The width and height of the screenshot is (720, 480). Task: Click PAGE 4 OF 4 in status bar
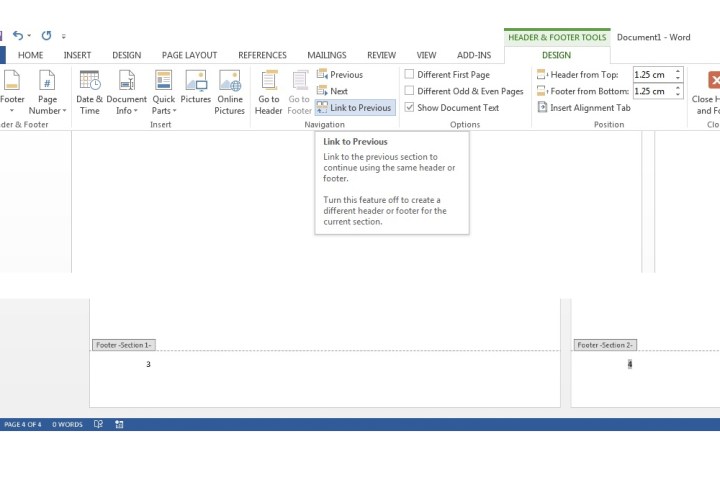click(x=22, y=424)
